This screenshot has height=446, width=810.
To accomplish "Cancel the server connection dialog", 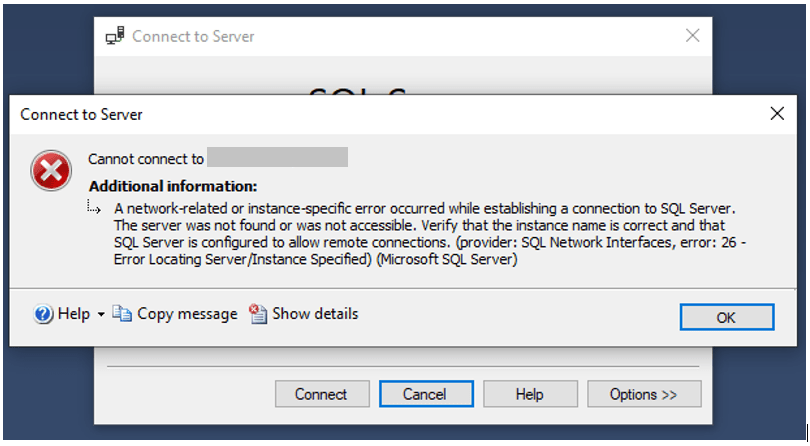I will pyautogui.click(x=426, y=394).
